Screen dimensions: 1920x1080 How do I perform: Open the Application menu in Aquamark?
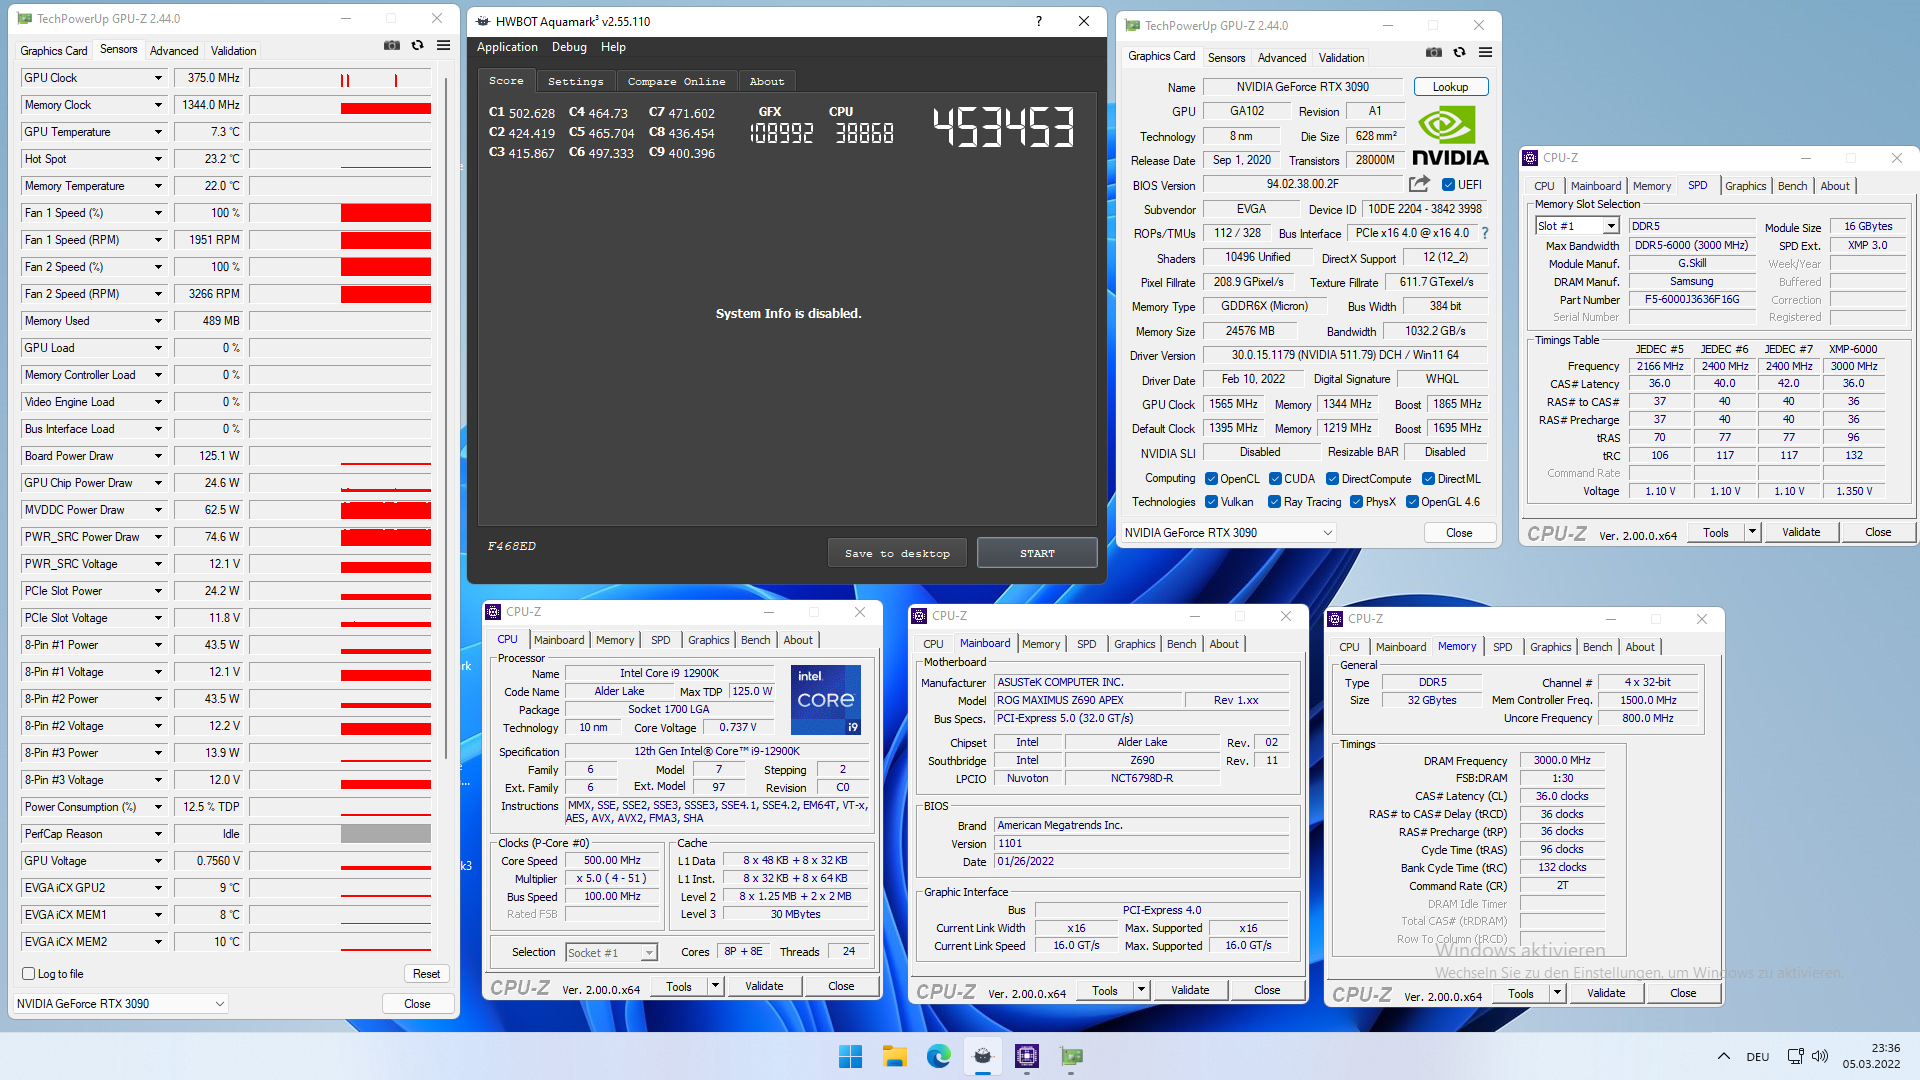click(x=507, y=47)
